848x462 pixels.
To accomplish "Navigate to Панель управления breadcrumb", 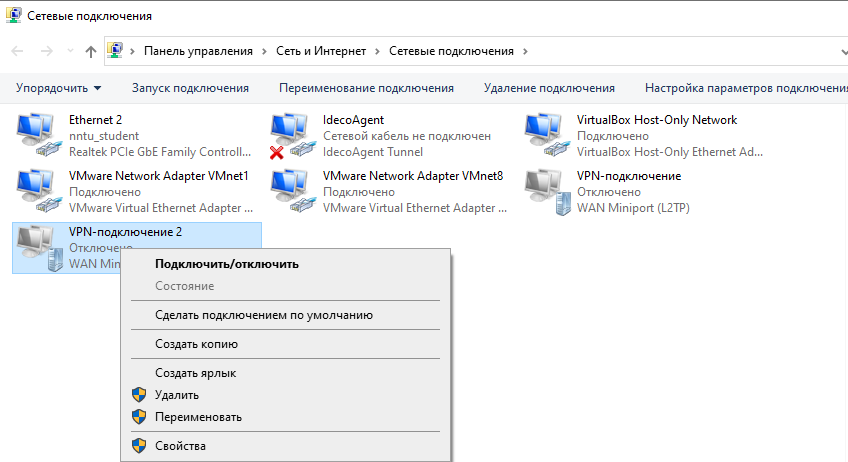I will (198, 51).
